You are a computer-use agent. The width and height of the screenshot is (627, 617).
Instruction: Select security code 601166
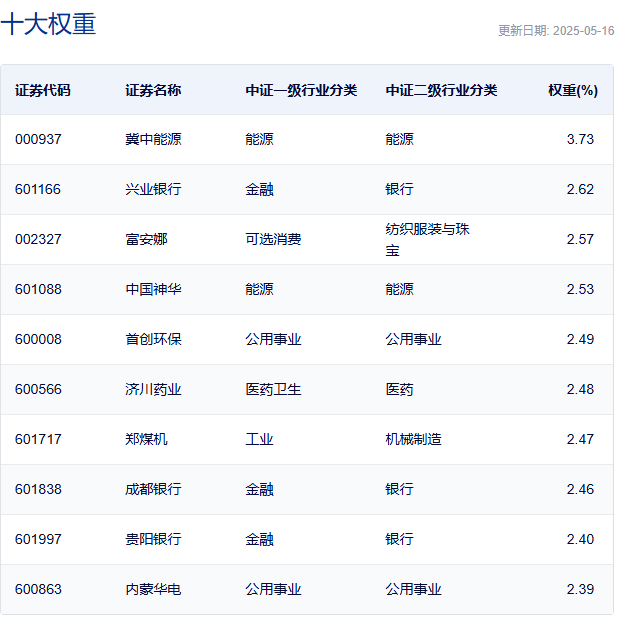(x=38, y=189)
